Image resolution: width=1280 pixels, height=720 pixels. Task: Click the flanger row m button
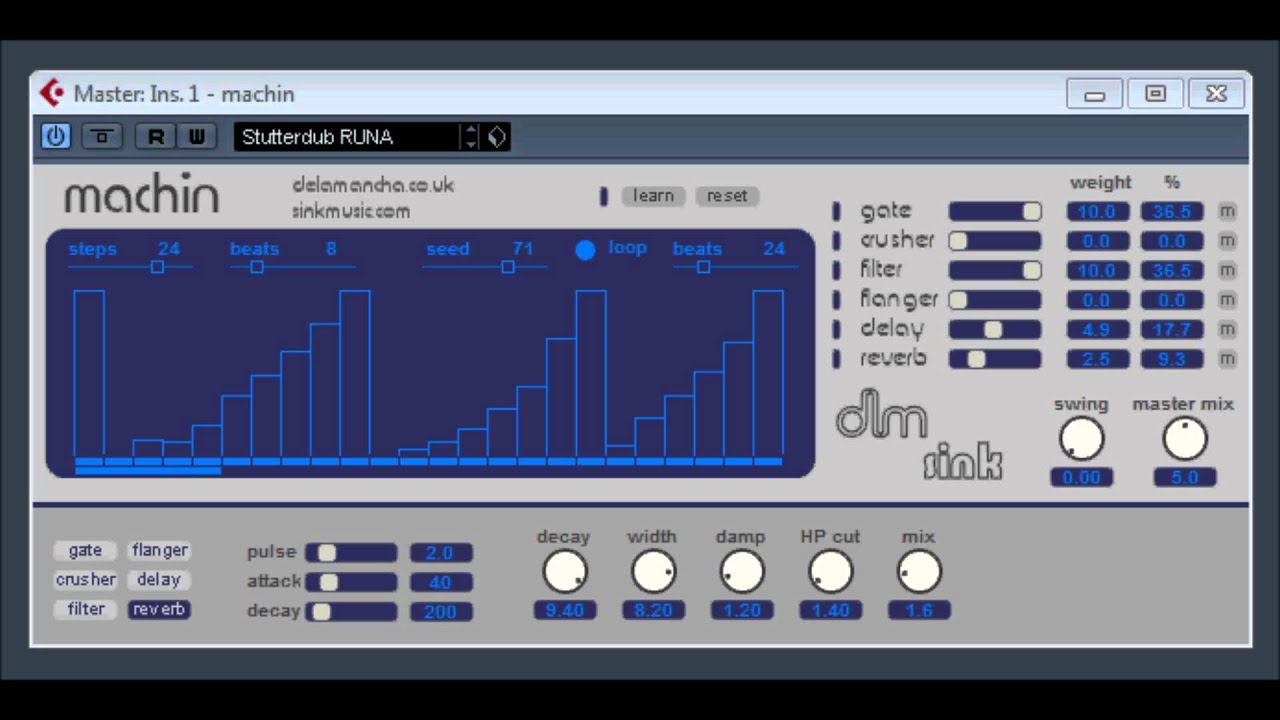click(x=1227, y=300)
